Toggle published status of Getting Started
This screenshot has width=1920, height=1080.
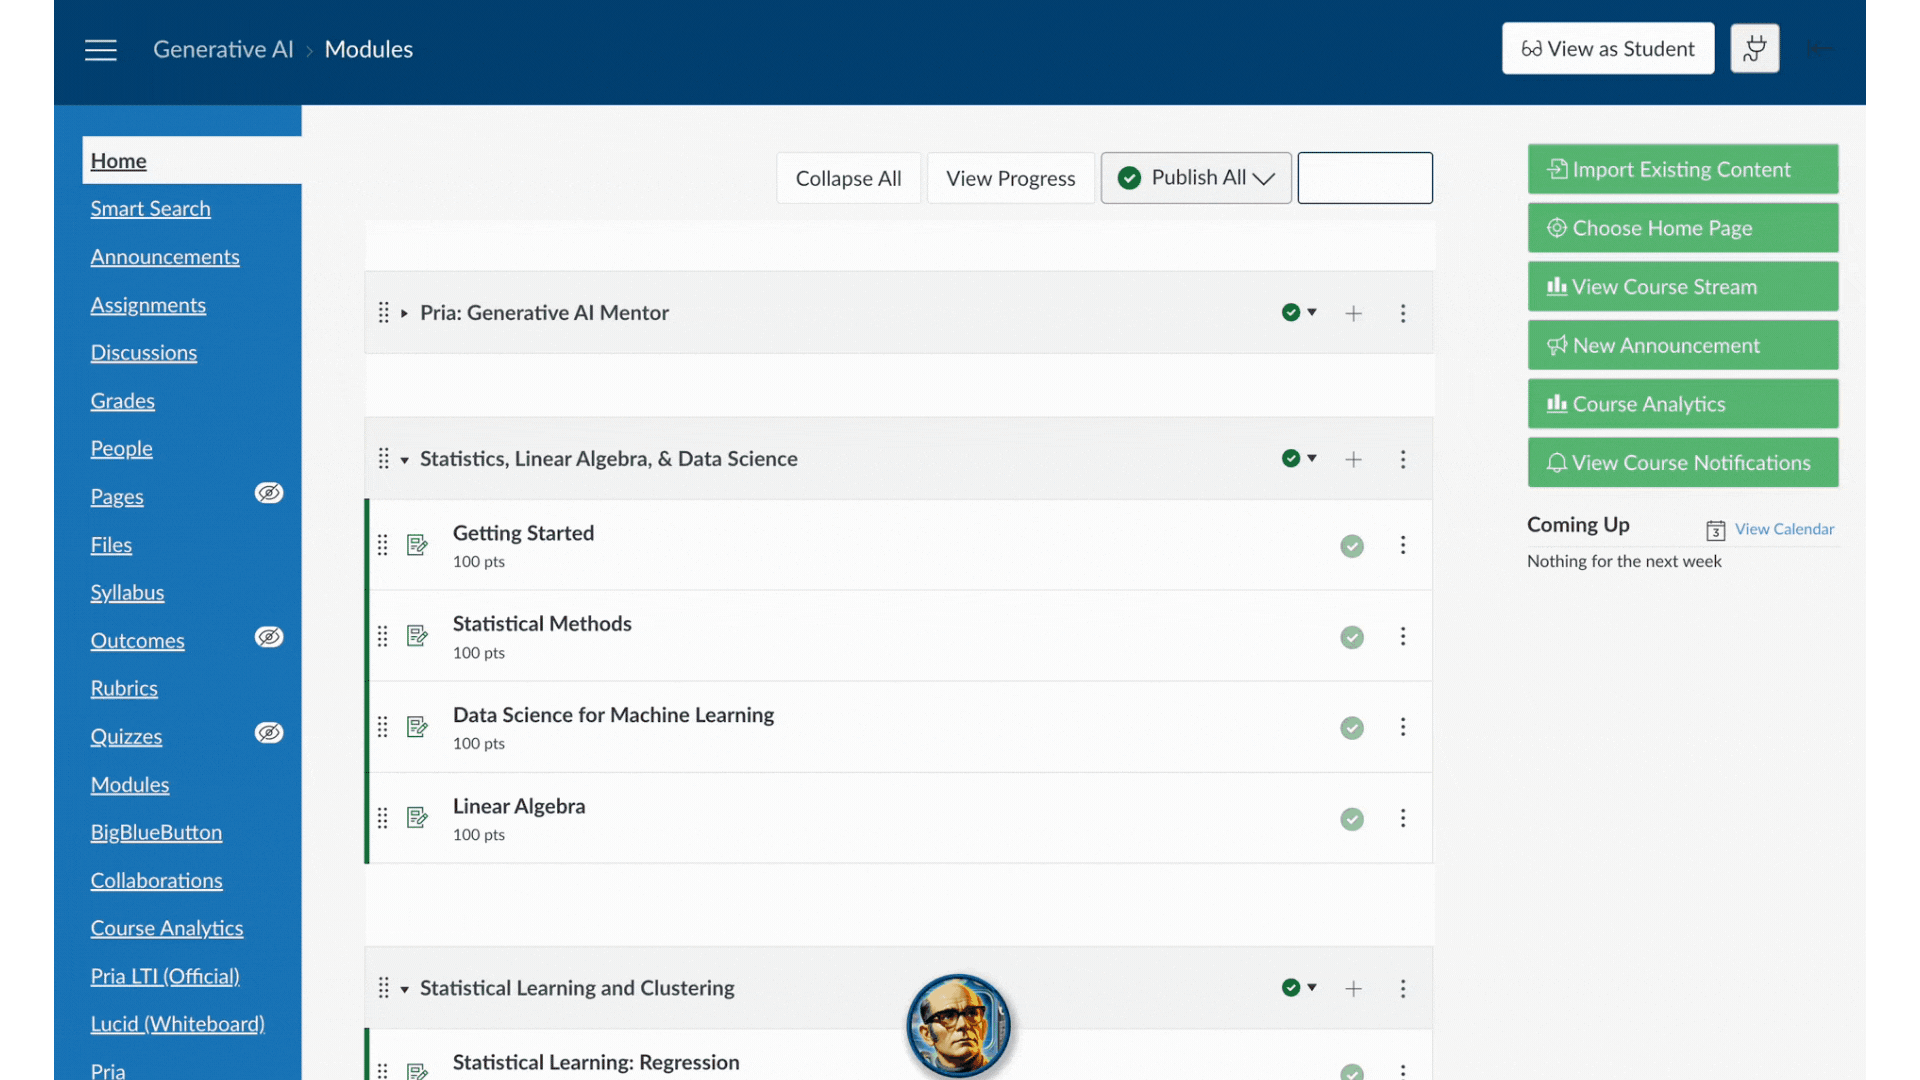tap(1352, 546)
